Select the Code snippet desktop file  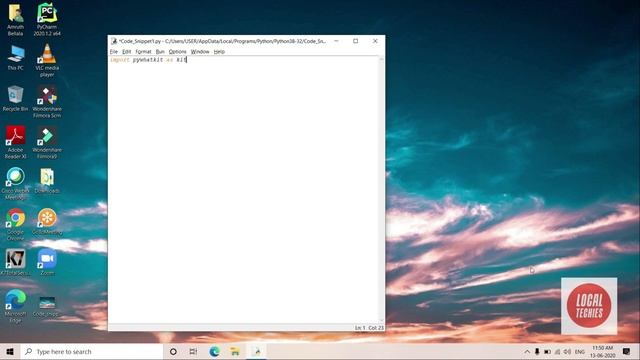pyautogui.click(x=47, y=306)
